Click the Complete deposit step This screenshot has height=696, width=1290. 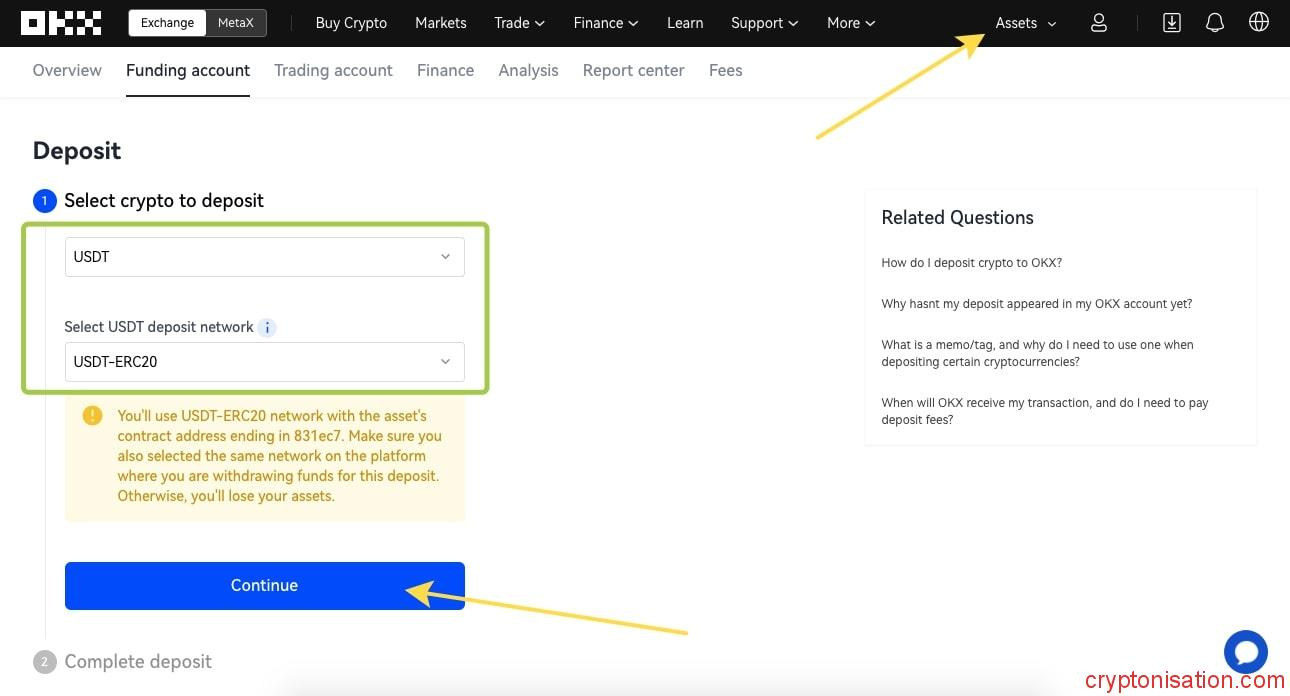138,662
